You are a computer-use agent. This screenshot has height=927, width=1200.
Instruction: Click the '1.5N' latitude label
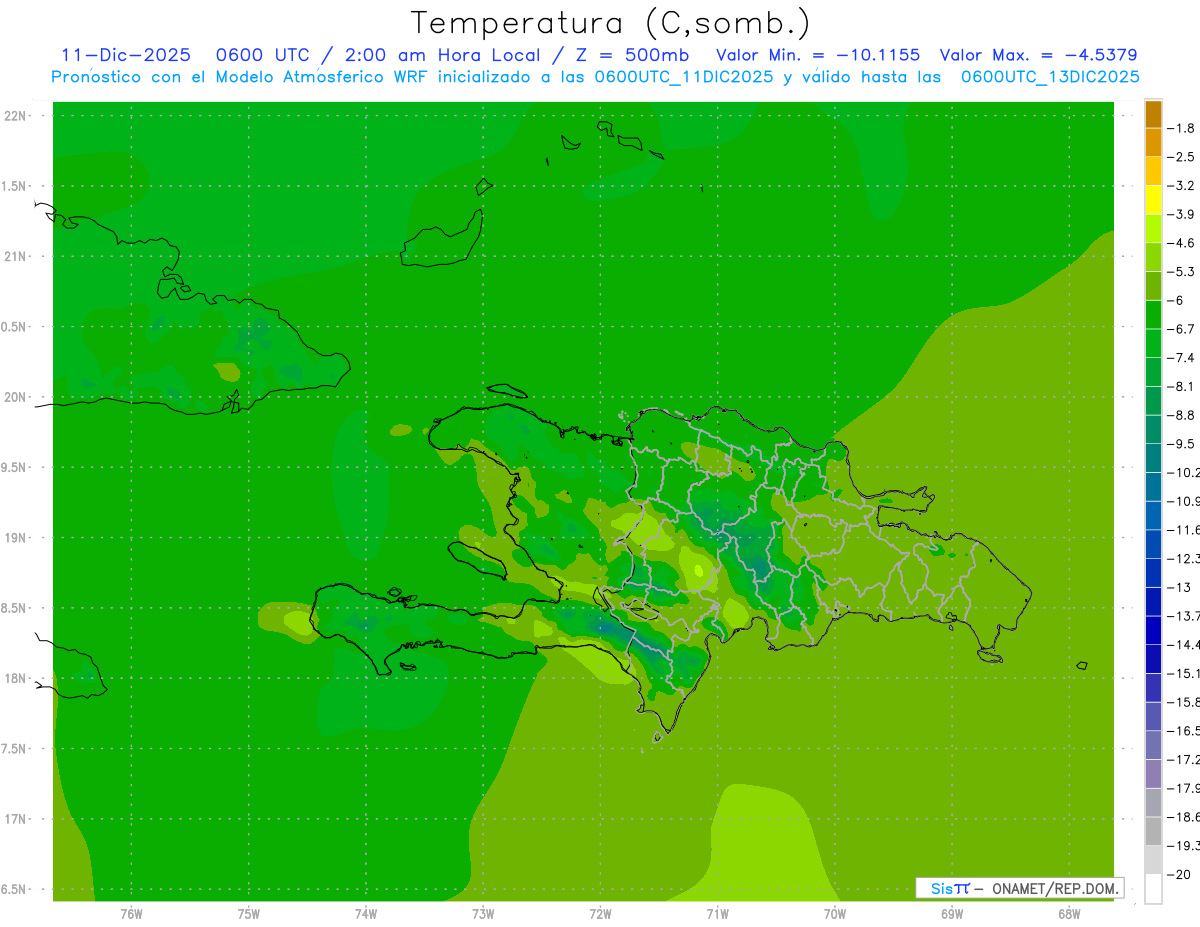coord(14,186)
